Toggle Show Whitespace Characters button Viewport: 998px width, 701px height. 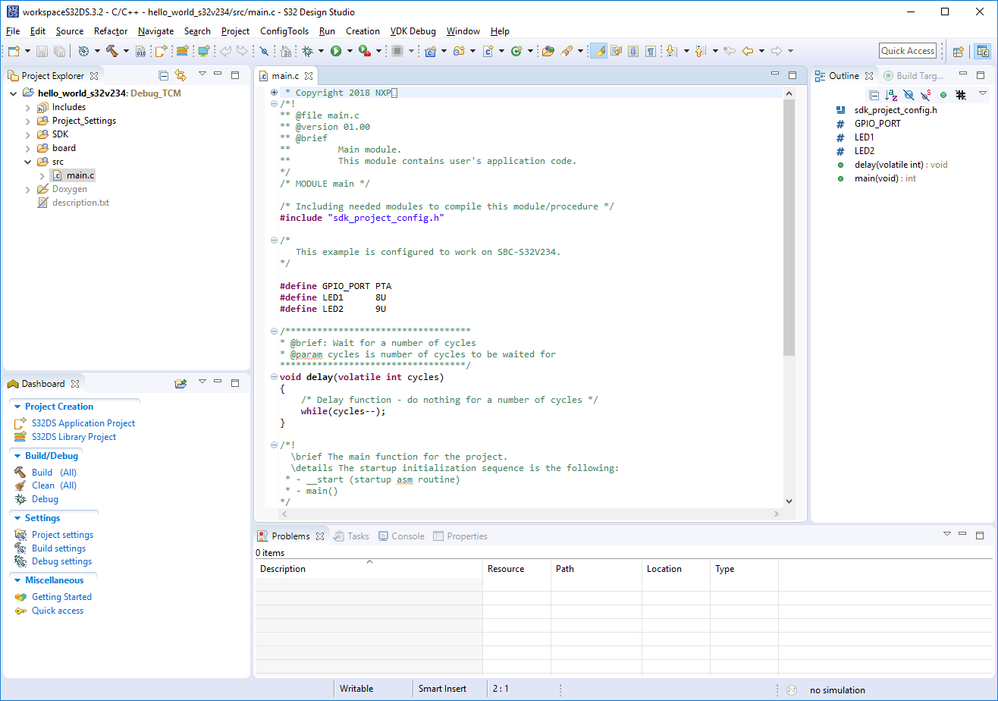(x=650, y=51)
